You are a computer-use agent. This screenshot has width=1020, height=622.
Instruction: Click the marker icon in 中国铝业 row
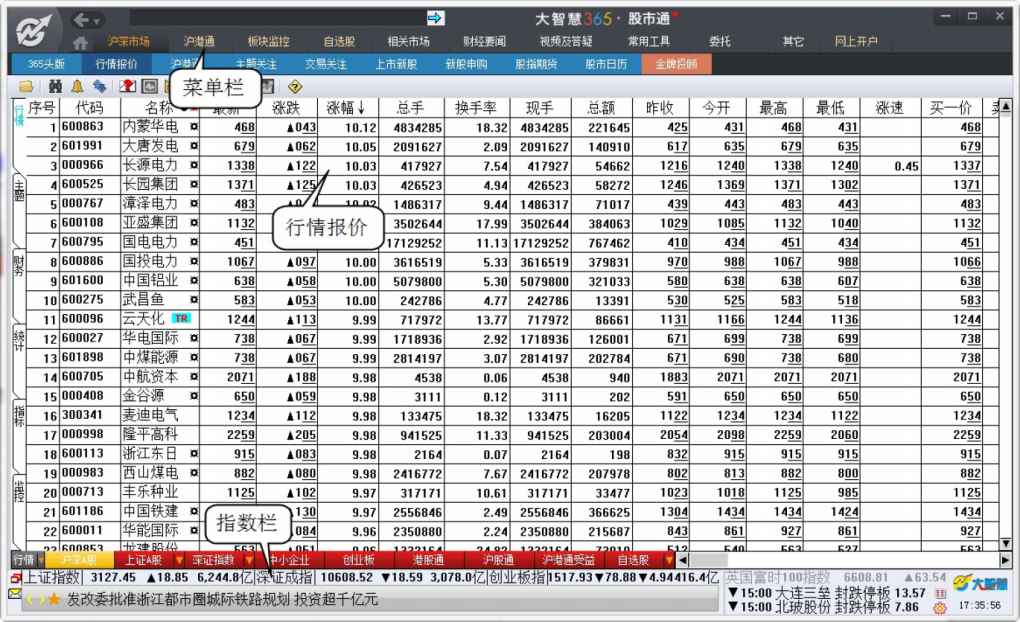coord(194,280)
